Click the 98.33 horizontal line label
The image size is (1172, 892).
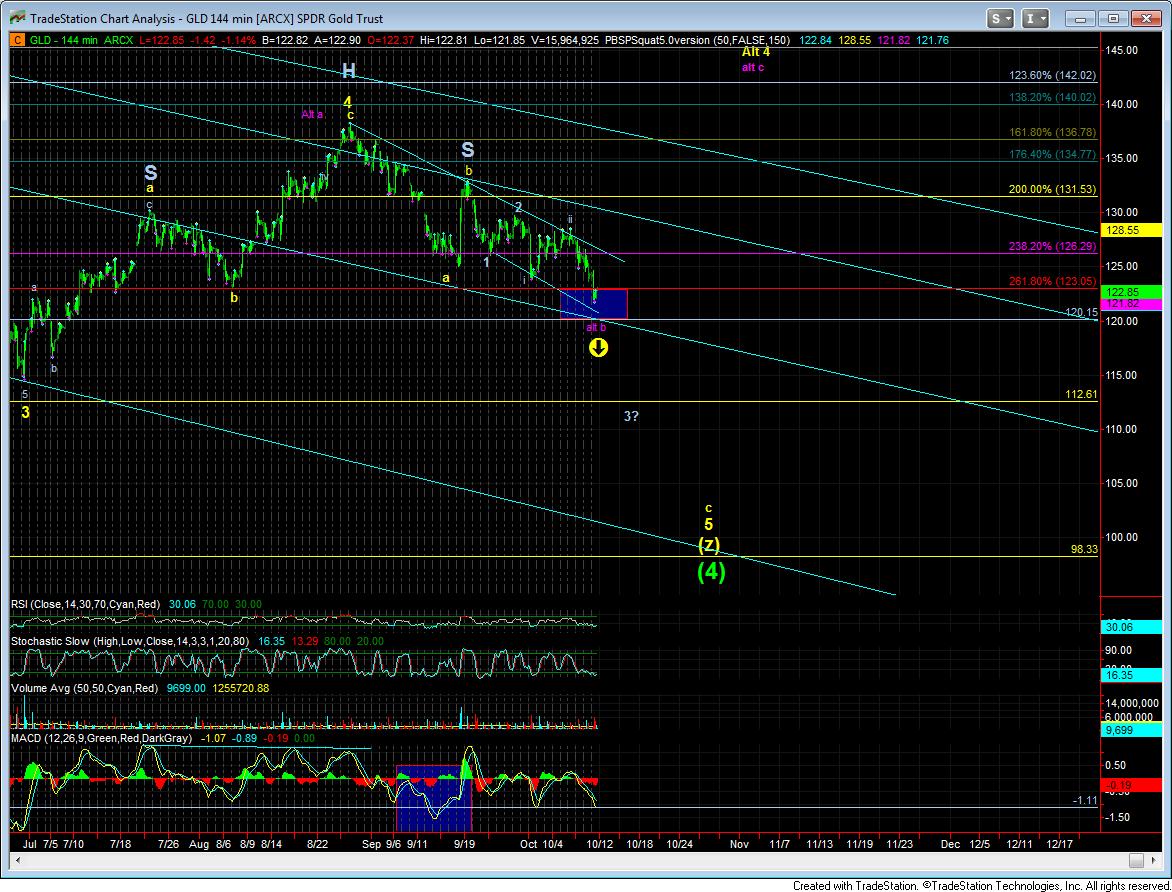[1084, 549]
